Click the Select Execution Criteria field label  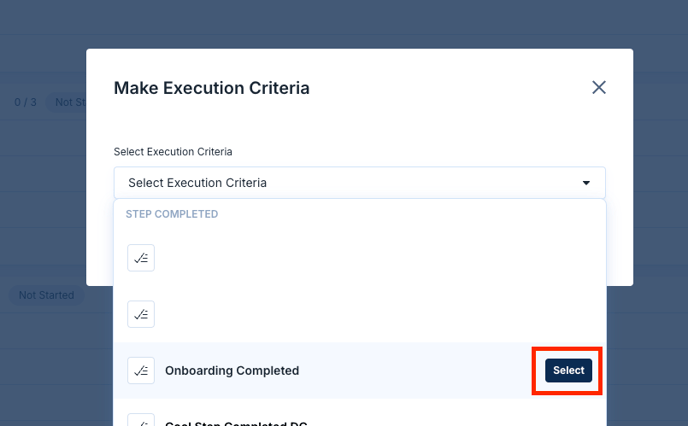pyautogui.click(x=173, y=152)
